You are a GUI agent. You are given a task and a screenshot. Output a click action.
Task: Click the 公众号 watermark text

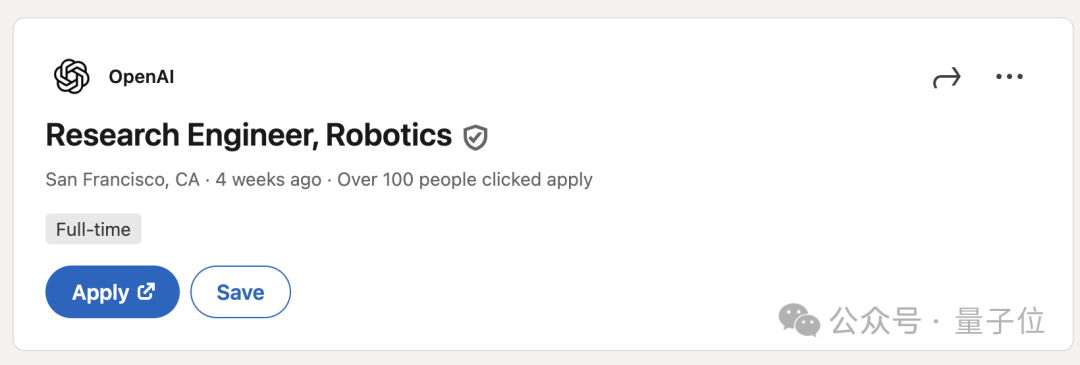click(875, 321)
